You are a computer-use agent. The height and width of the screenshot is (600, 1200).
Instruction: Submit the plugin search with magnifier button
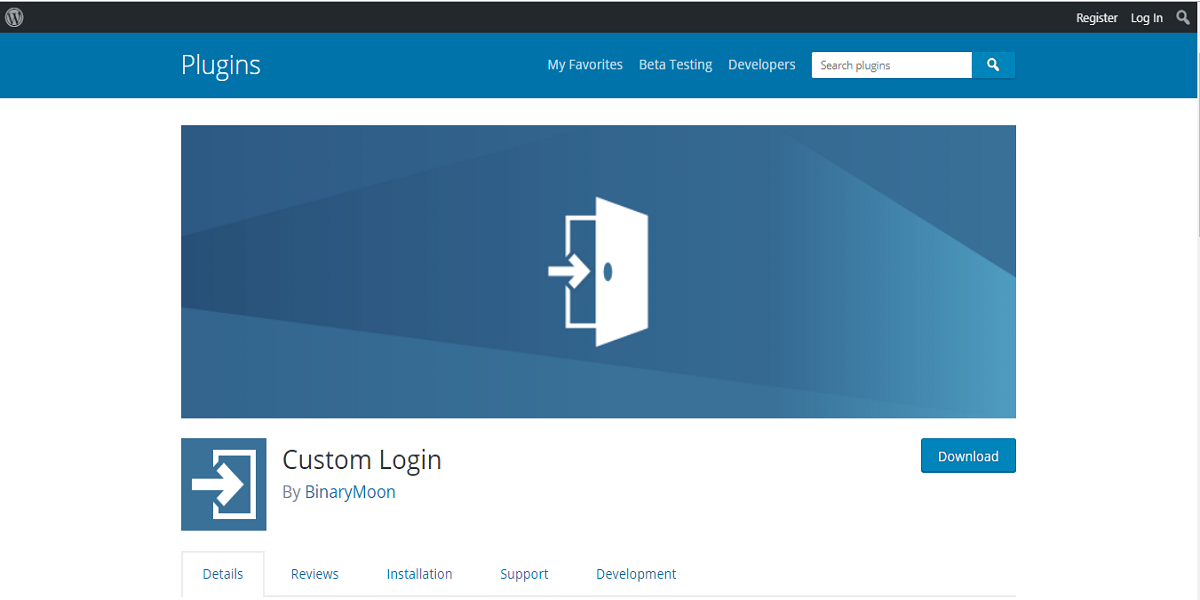pyautogui.click(x=993, y=65)
